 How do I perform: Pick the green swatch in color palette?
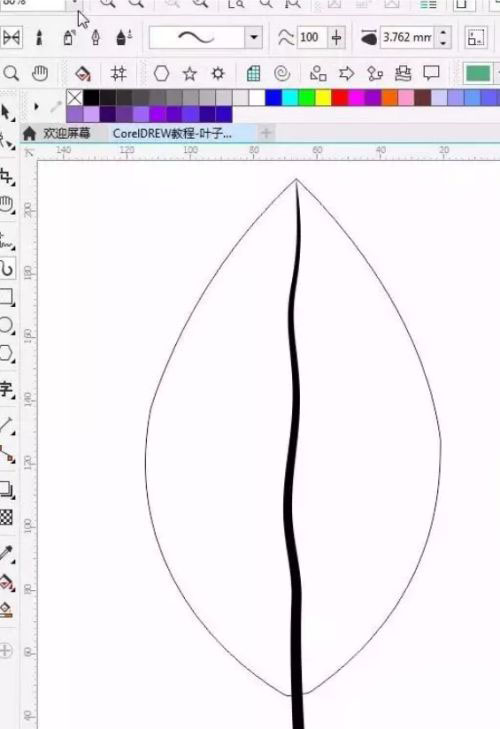[x=307, y=98]
